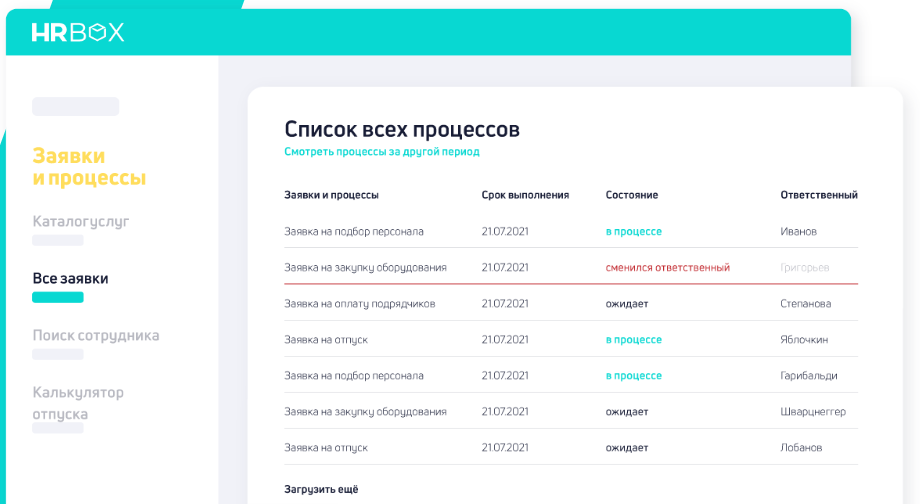920x504 pixels.
Task: Select the greyed name Григорьев
Action: pyautogui.click(x=804, y=268)
